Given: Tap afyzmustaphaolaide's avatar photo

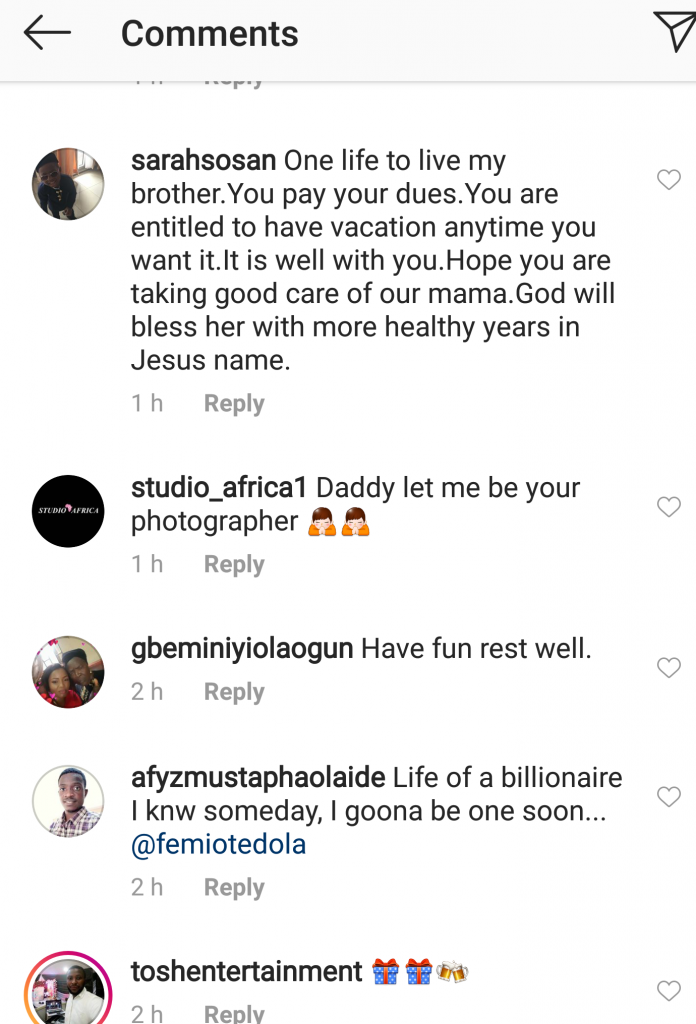Looking at the screenshot, I should (68, 801).
